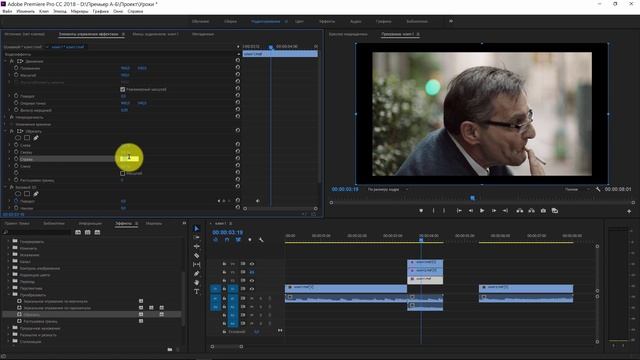Select the Selection tool arrow

(196, 229)
